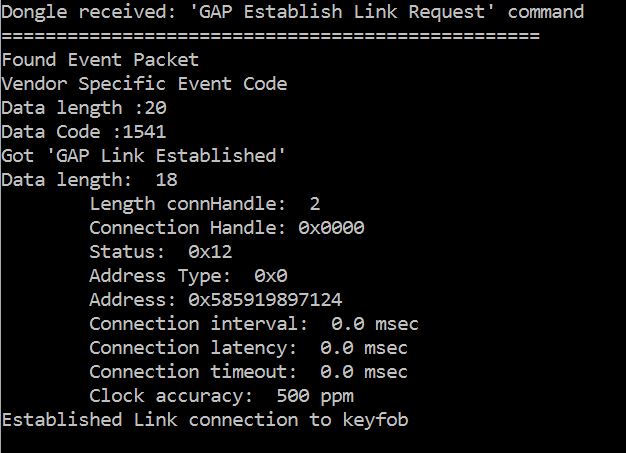The width and height of the screenshot is (626, 453).
Task: Select the 'Vendor Specific Event Code' line
Action: pos(144,84)
